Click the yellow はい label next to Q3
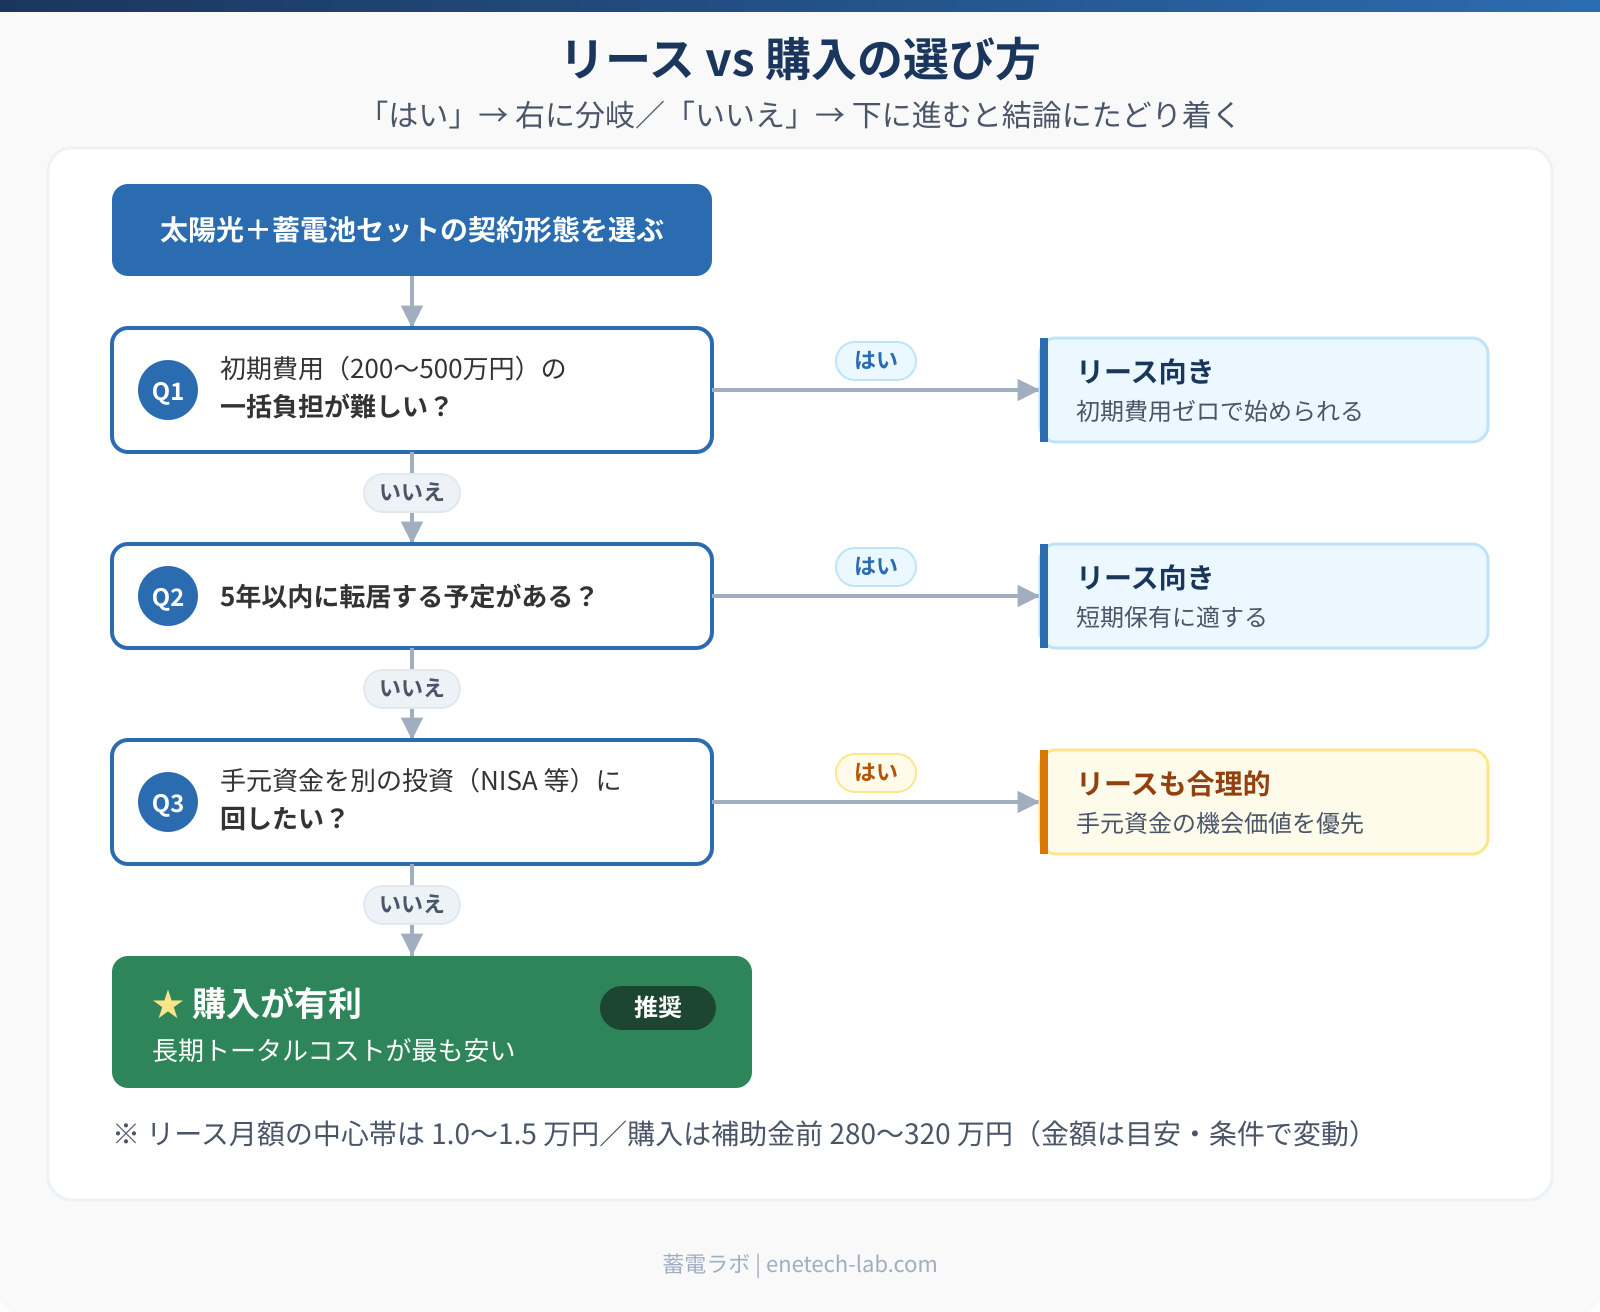The height and width of the screenshot is (1312, 1600). click(x=876, y=772)
